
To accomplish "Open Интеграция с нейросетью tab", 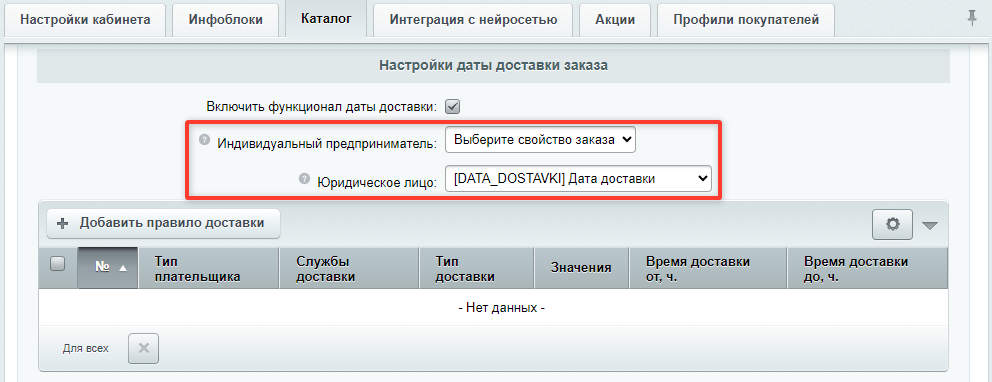I will coord(473,20).
